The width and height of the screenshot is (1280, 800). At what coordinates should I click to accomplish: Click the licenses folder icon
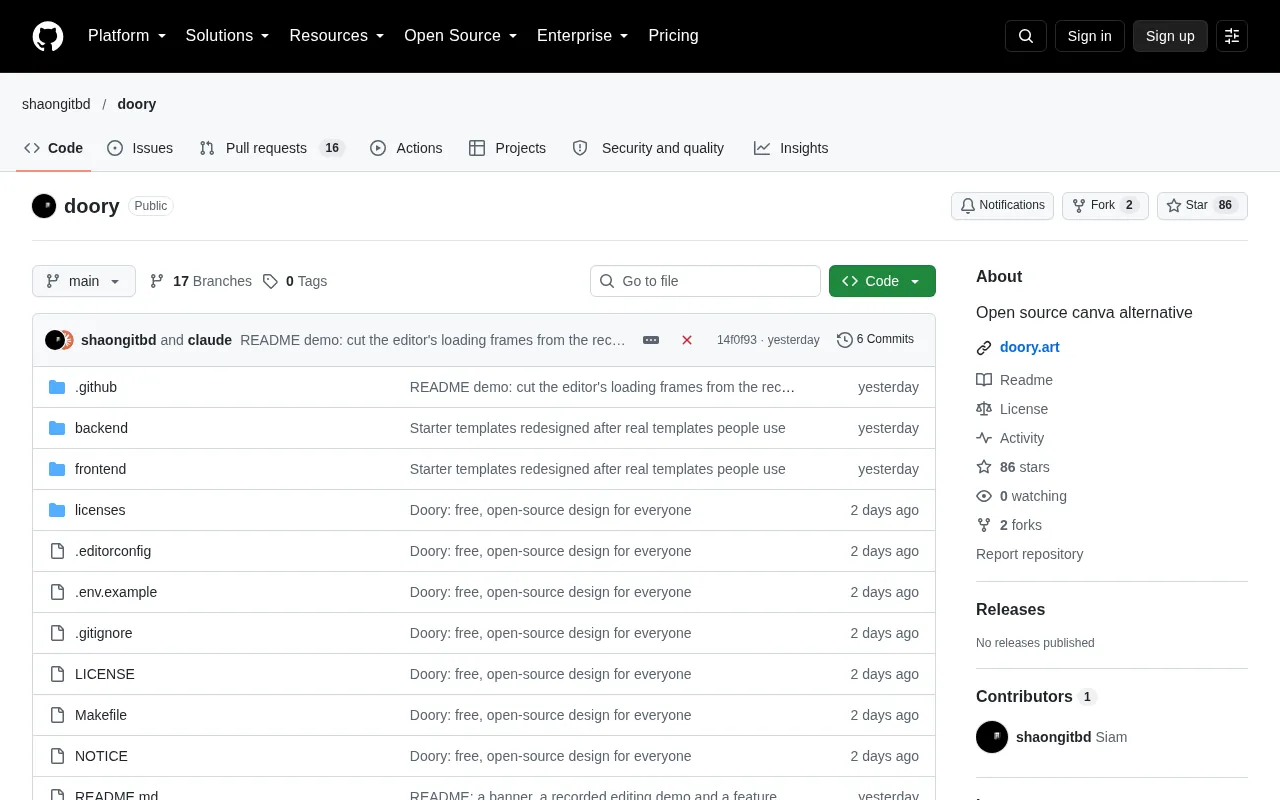[x=57, y=510]
